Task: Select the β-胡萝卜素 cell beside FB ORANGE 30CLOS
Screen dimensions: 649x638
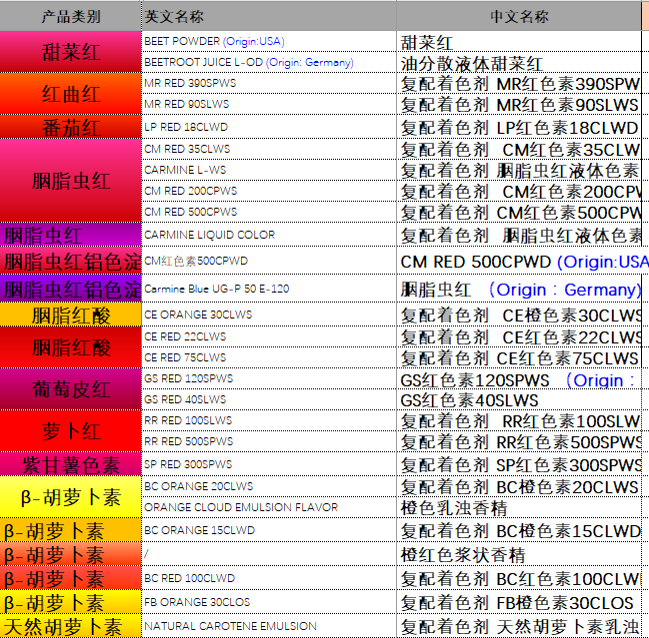Action: [70, 602]
